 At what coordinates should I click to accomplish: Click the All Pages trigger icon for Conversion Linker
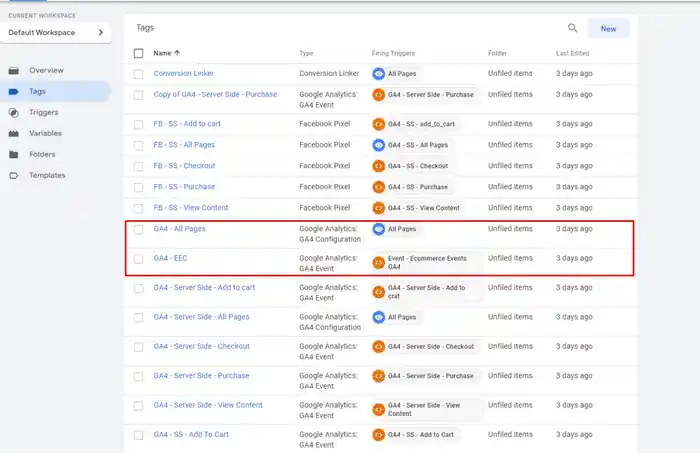coord(379,74)
